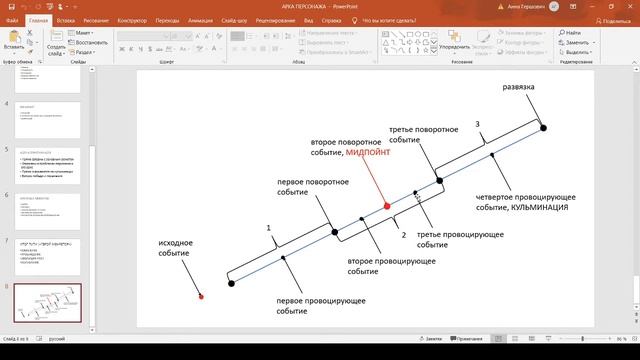Click the lightbulb Tell Me icon

tap(354, 20)
